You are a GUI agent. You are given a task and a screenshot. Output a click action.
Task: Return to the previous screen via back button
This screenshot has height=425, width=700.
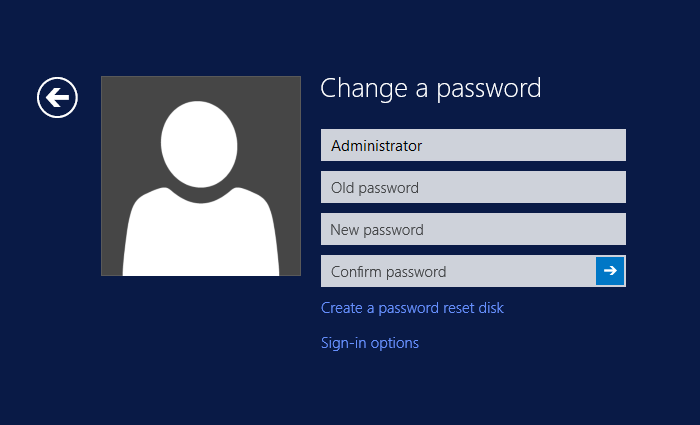tap(57, 97)
